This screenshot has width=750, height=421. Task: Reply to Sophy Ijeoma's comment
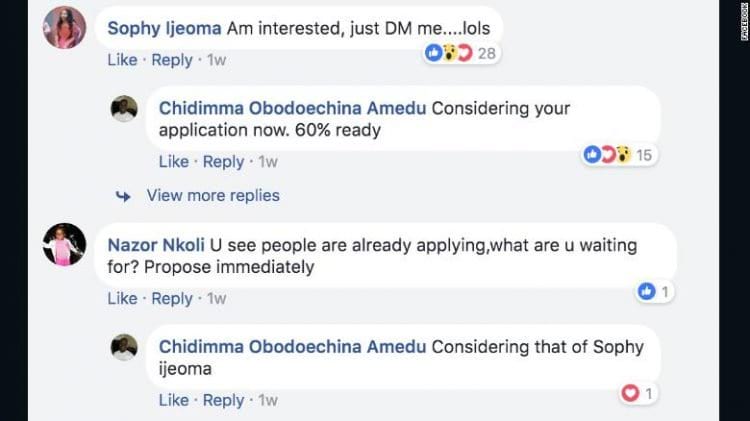tap(172, 60)
